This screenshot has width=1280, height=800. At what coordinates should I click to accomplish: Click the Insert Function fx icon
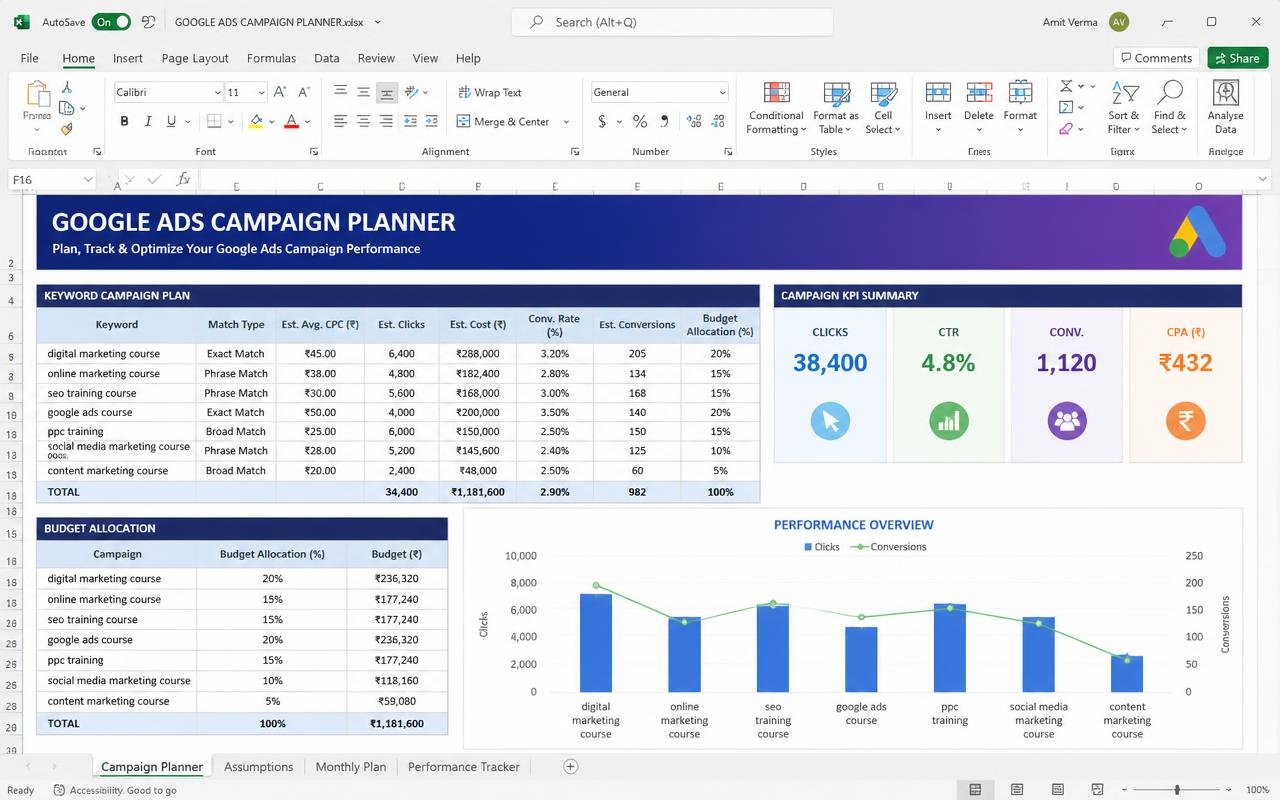183,179
